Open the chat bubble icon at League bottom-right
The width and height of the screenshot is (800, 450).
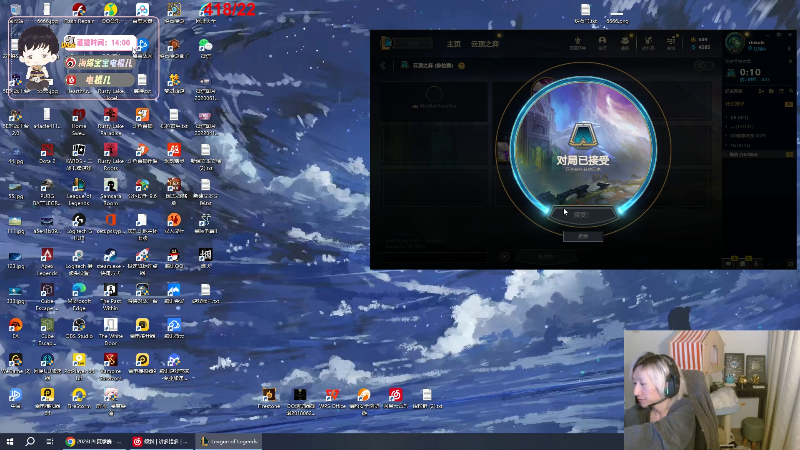(729, 263)
